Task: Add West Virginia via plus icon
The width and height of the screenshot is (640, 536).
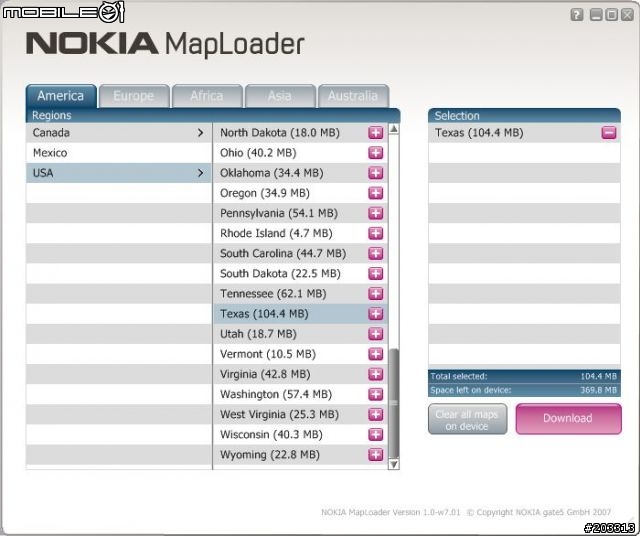Action: click(x=376, y=414)
